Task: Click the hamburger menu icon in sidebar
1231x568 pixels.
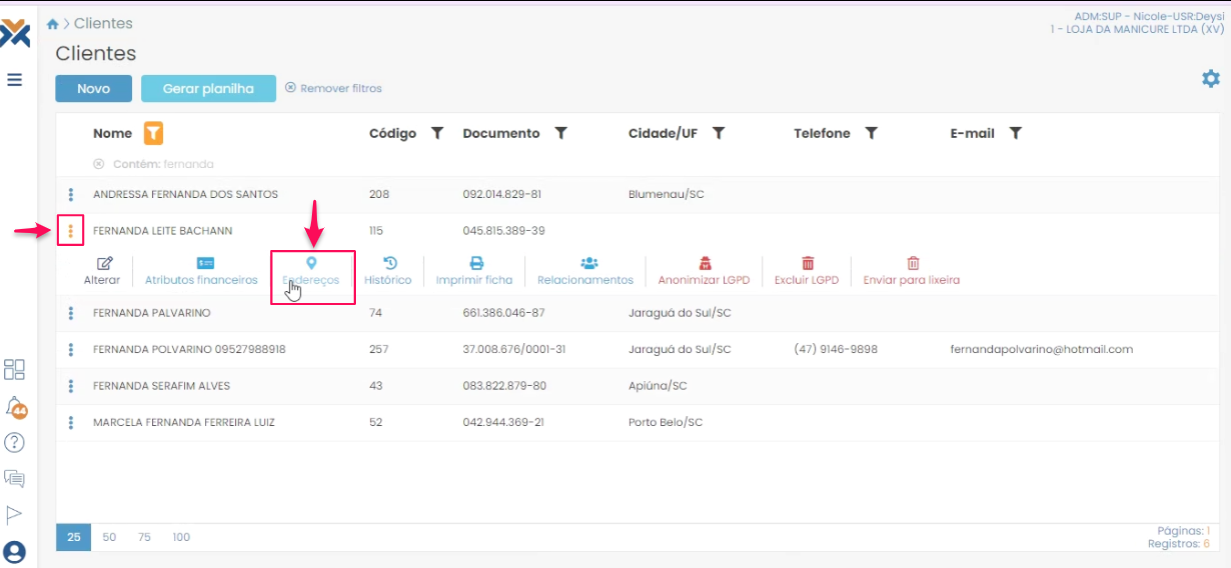Action: [x=15, y=79]
